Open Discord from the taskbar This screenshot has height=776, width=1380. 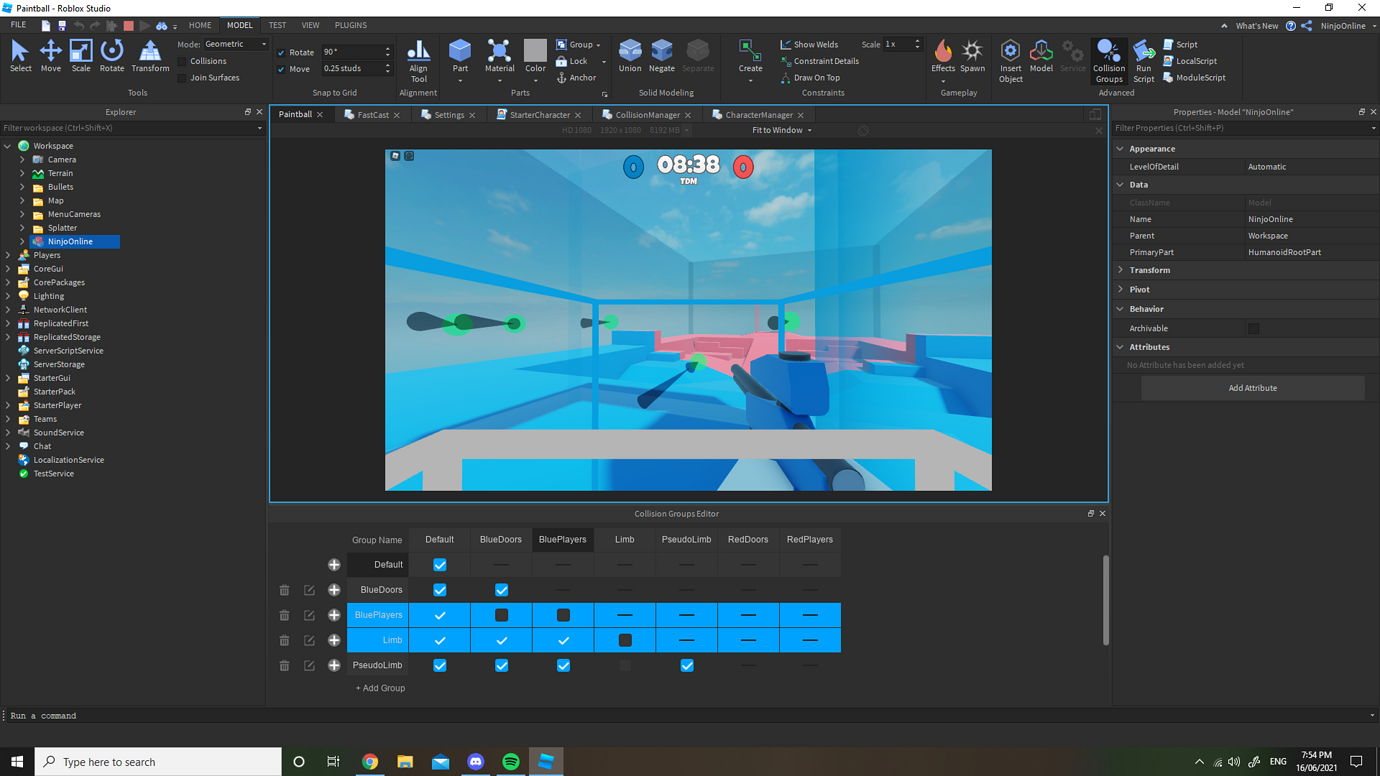click(476, 761)
